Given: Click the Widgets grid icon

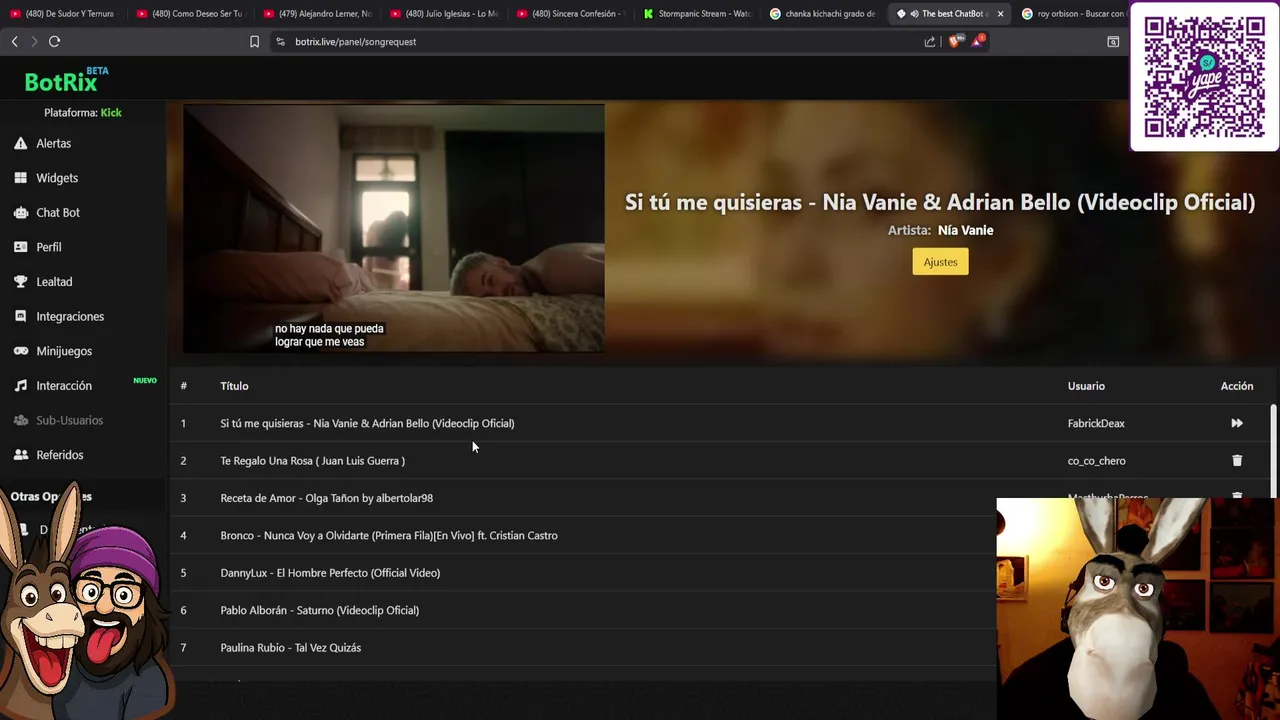Looking at the screenshot, I should pyautogui.click(x=20, y=178).
